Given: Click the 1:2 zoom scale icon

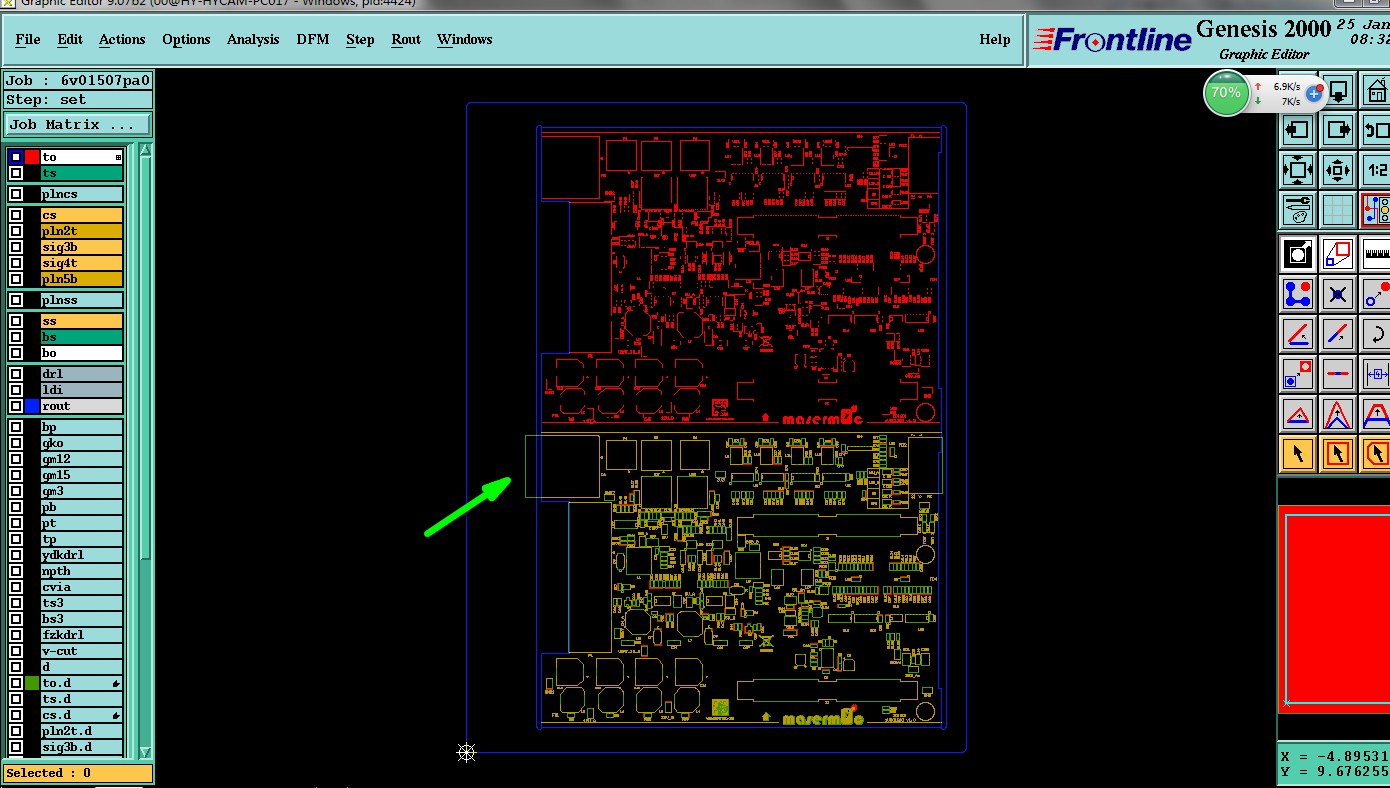Looking at the screenshot, I should pyautogui.click(x=1377, y=170).
